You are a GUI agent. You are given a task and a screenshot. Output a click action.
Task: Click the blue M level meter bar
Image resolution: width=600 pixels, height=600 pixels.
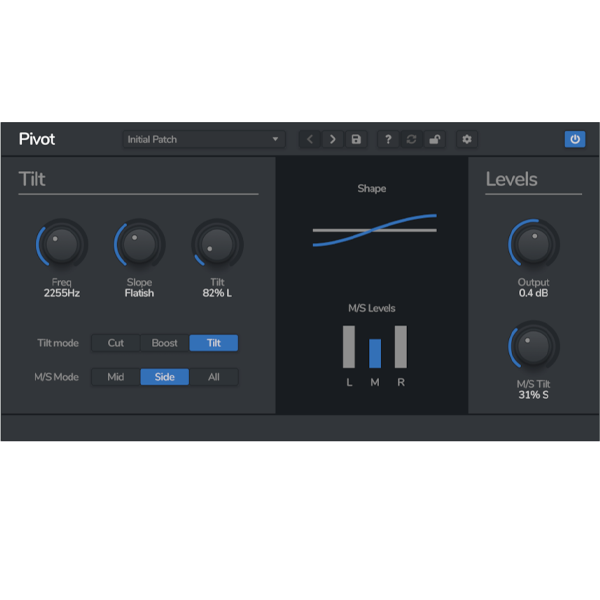click(x=375, y=354)
